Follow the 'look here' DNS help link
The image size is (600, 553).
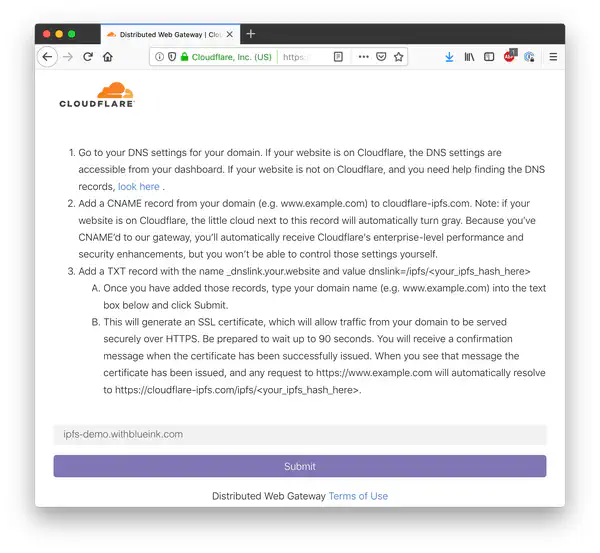(x=139, y=187)
